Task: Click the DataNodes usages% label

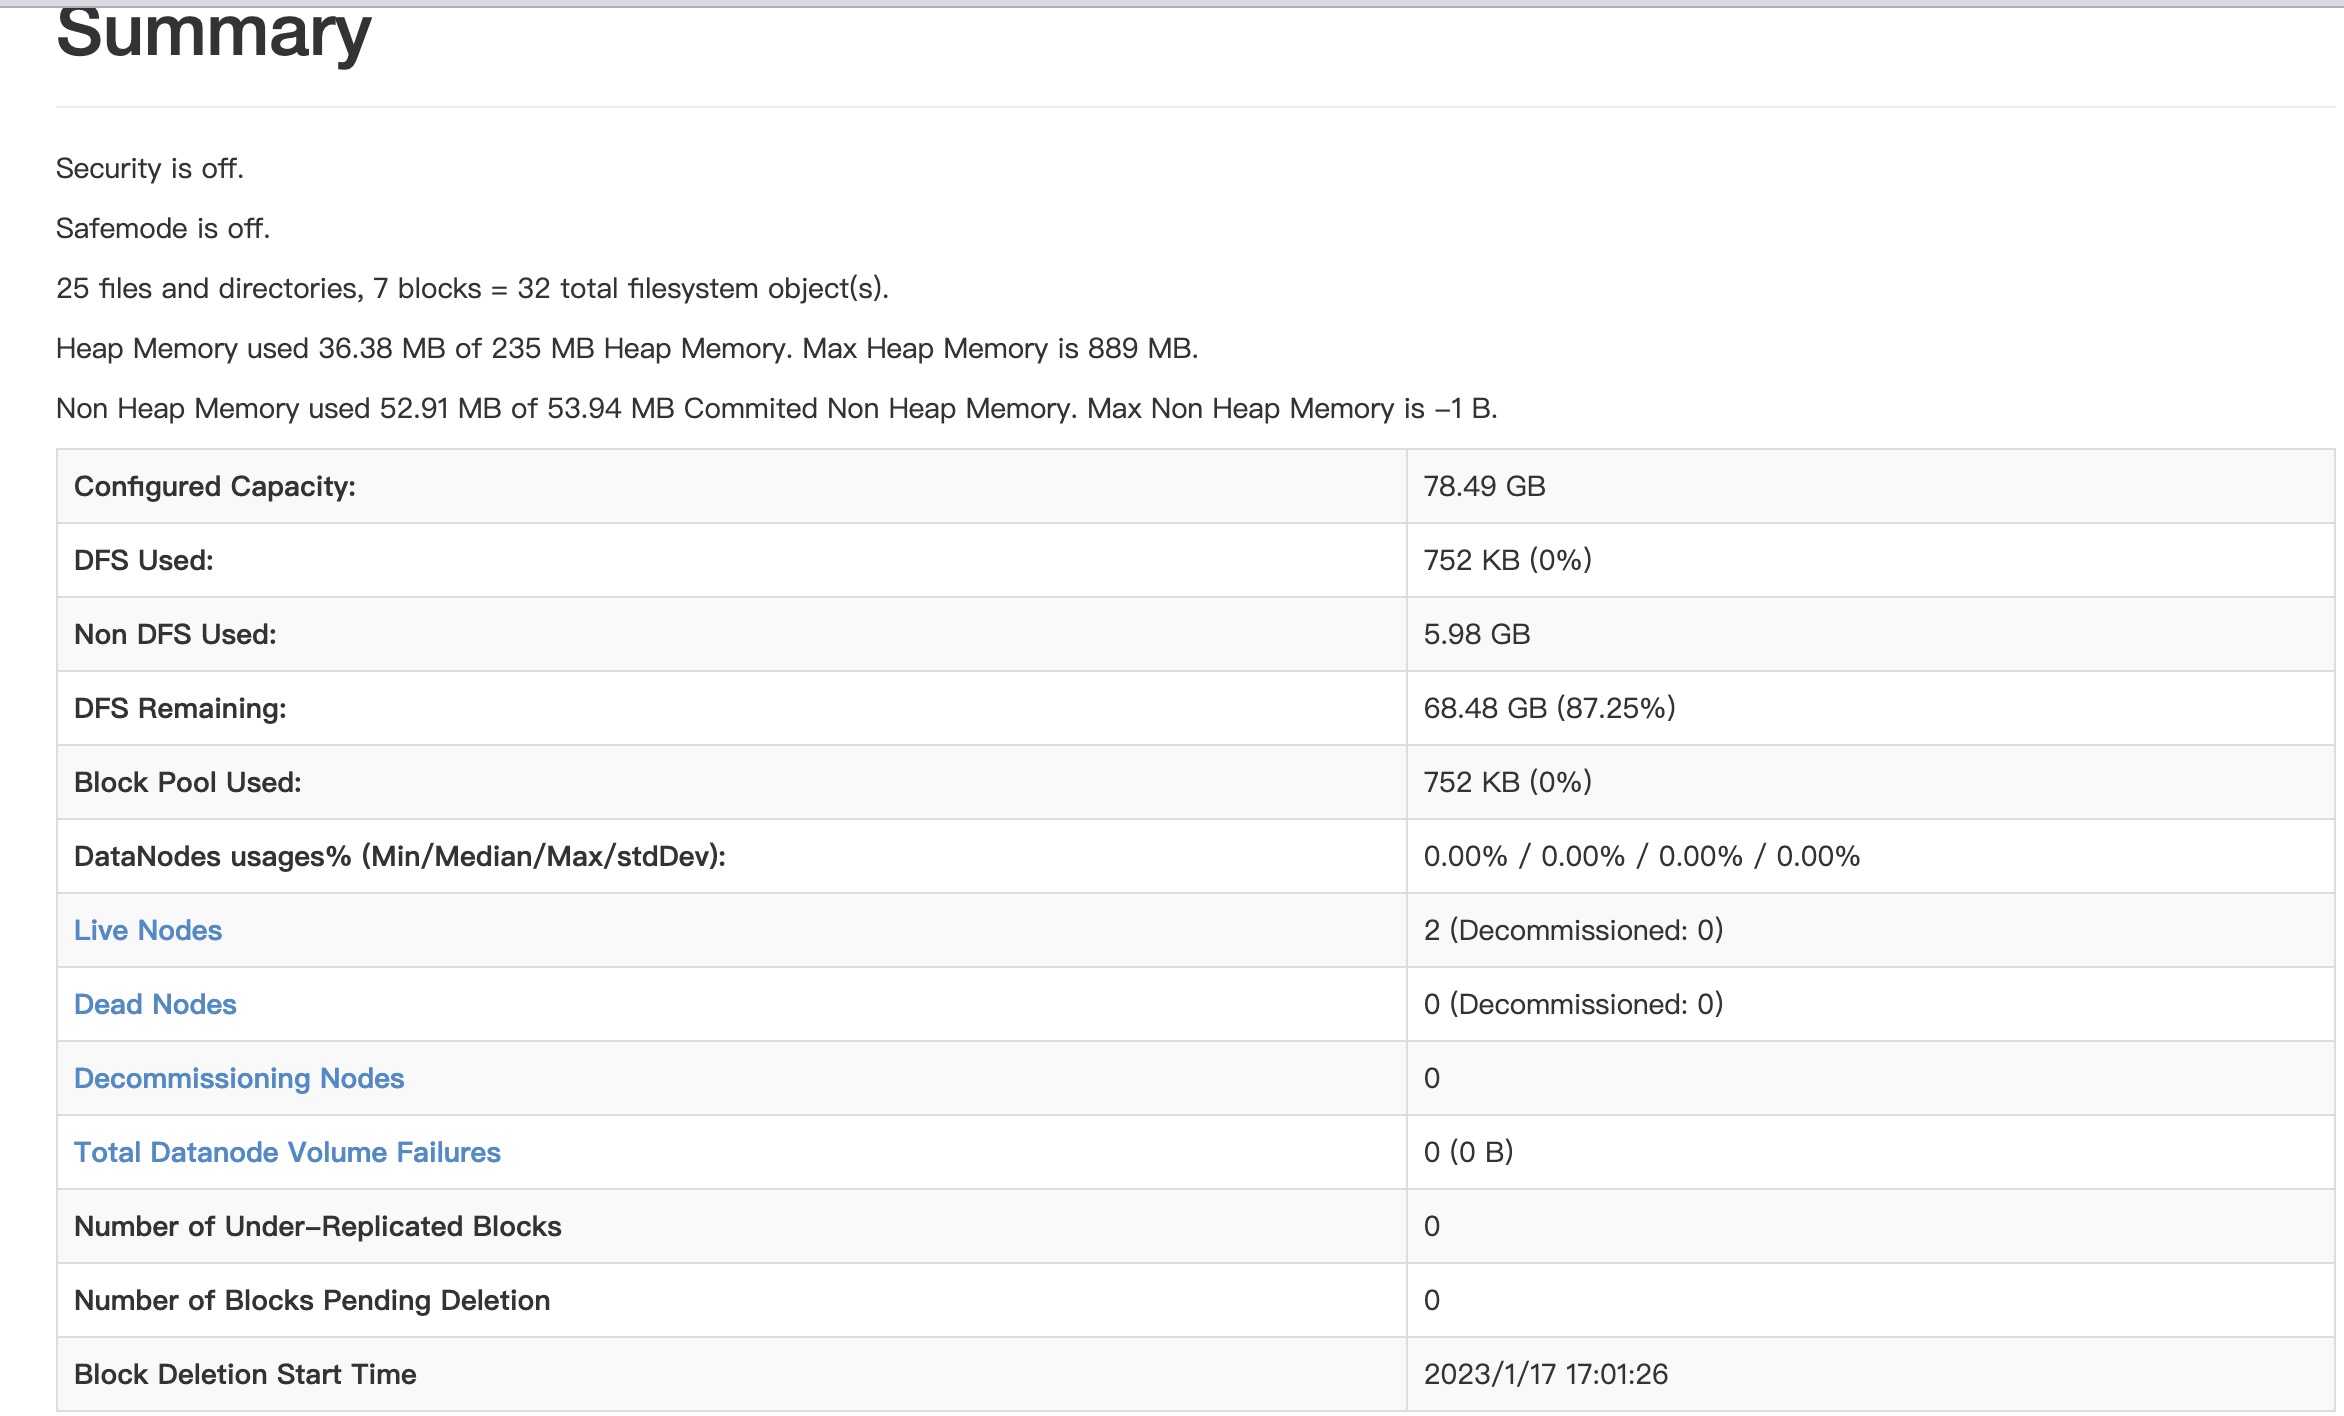Action: click(x=400, y=856)
